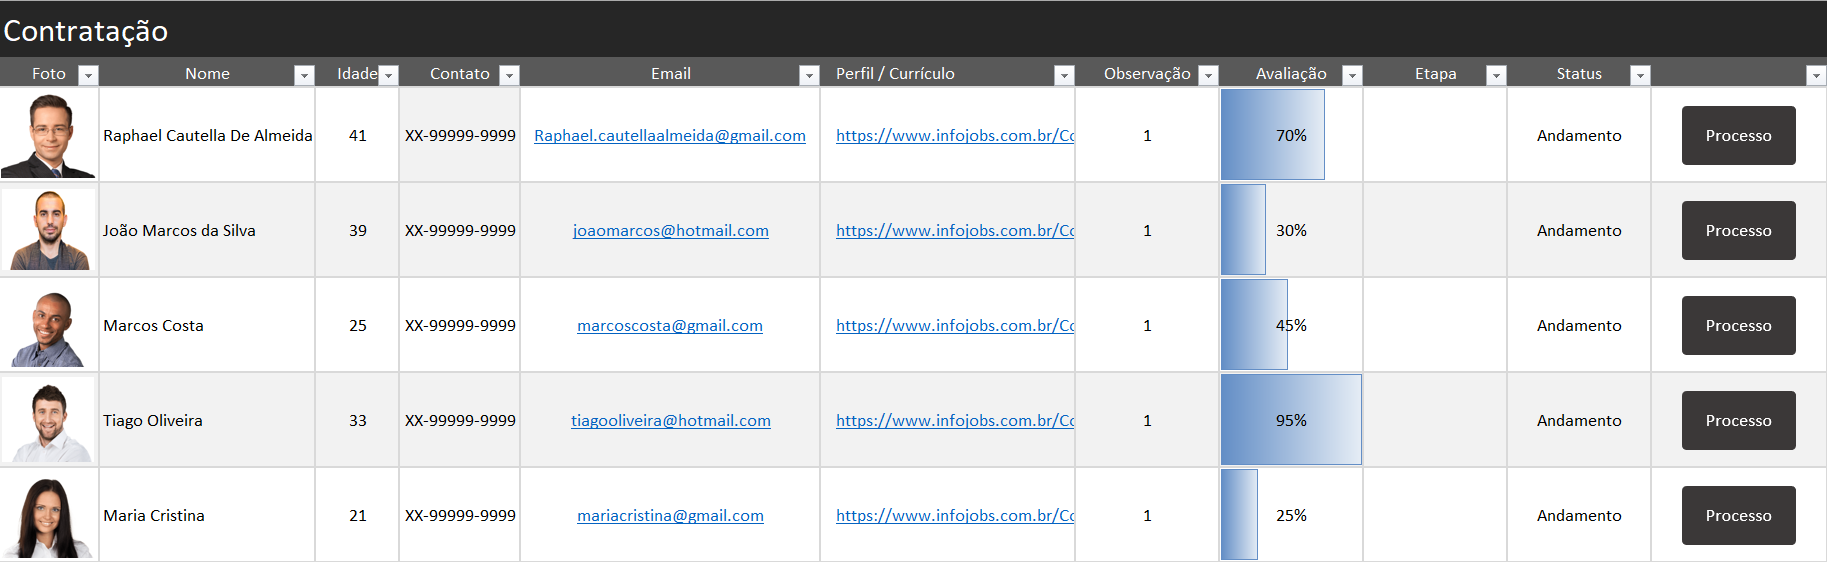The width and height of the screenshot is (1827, 562).
Task: Open the Etapa column filter dropdown
Action: 1496,75
